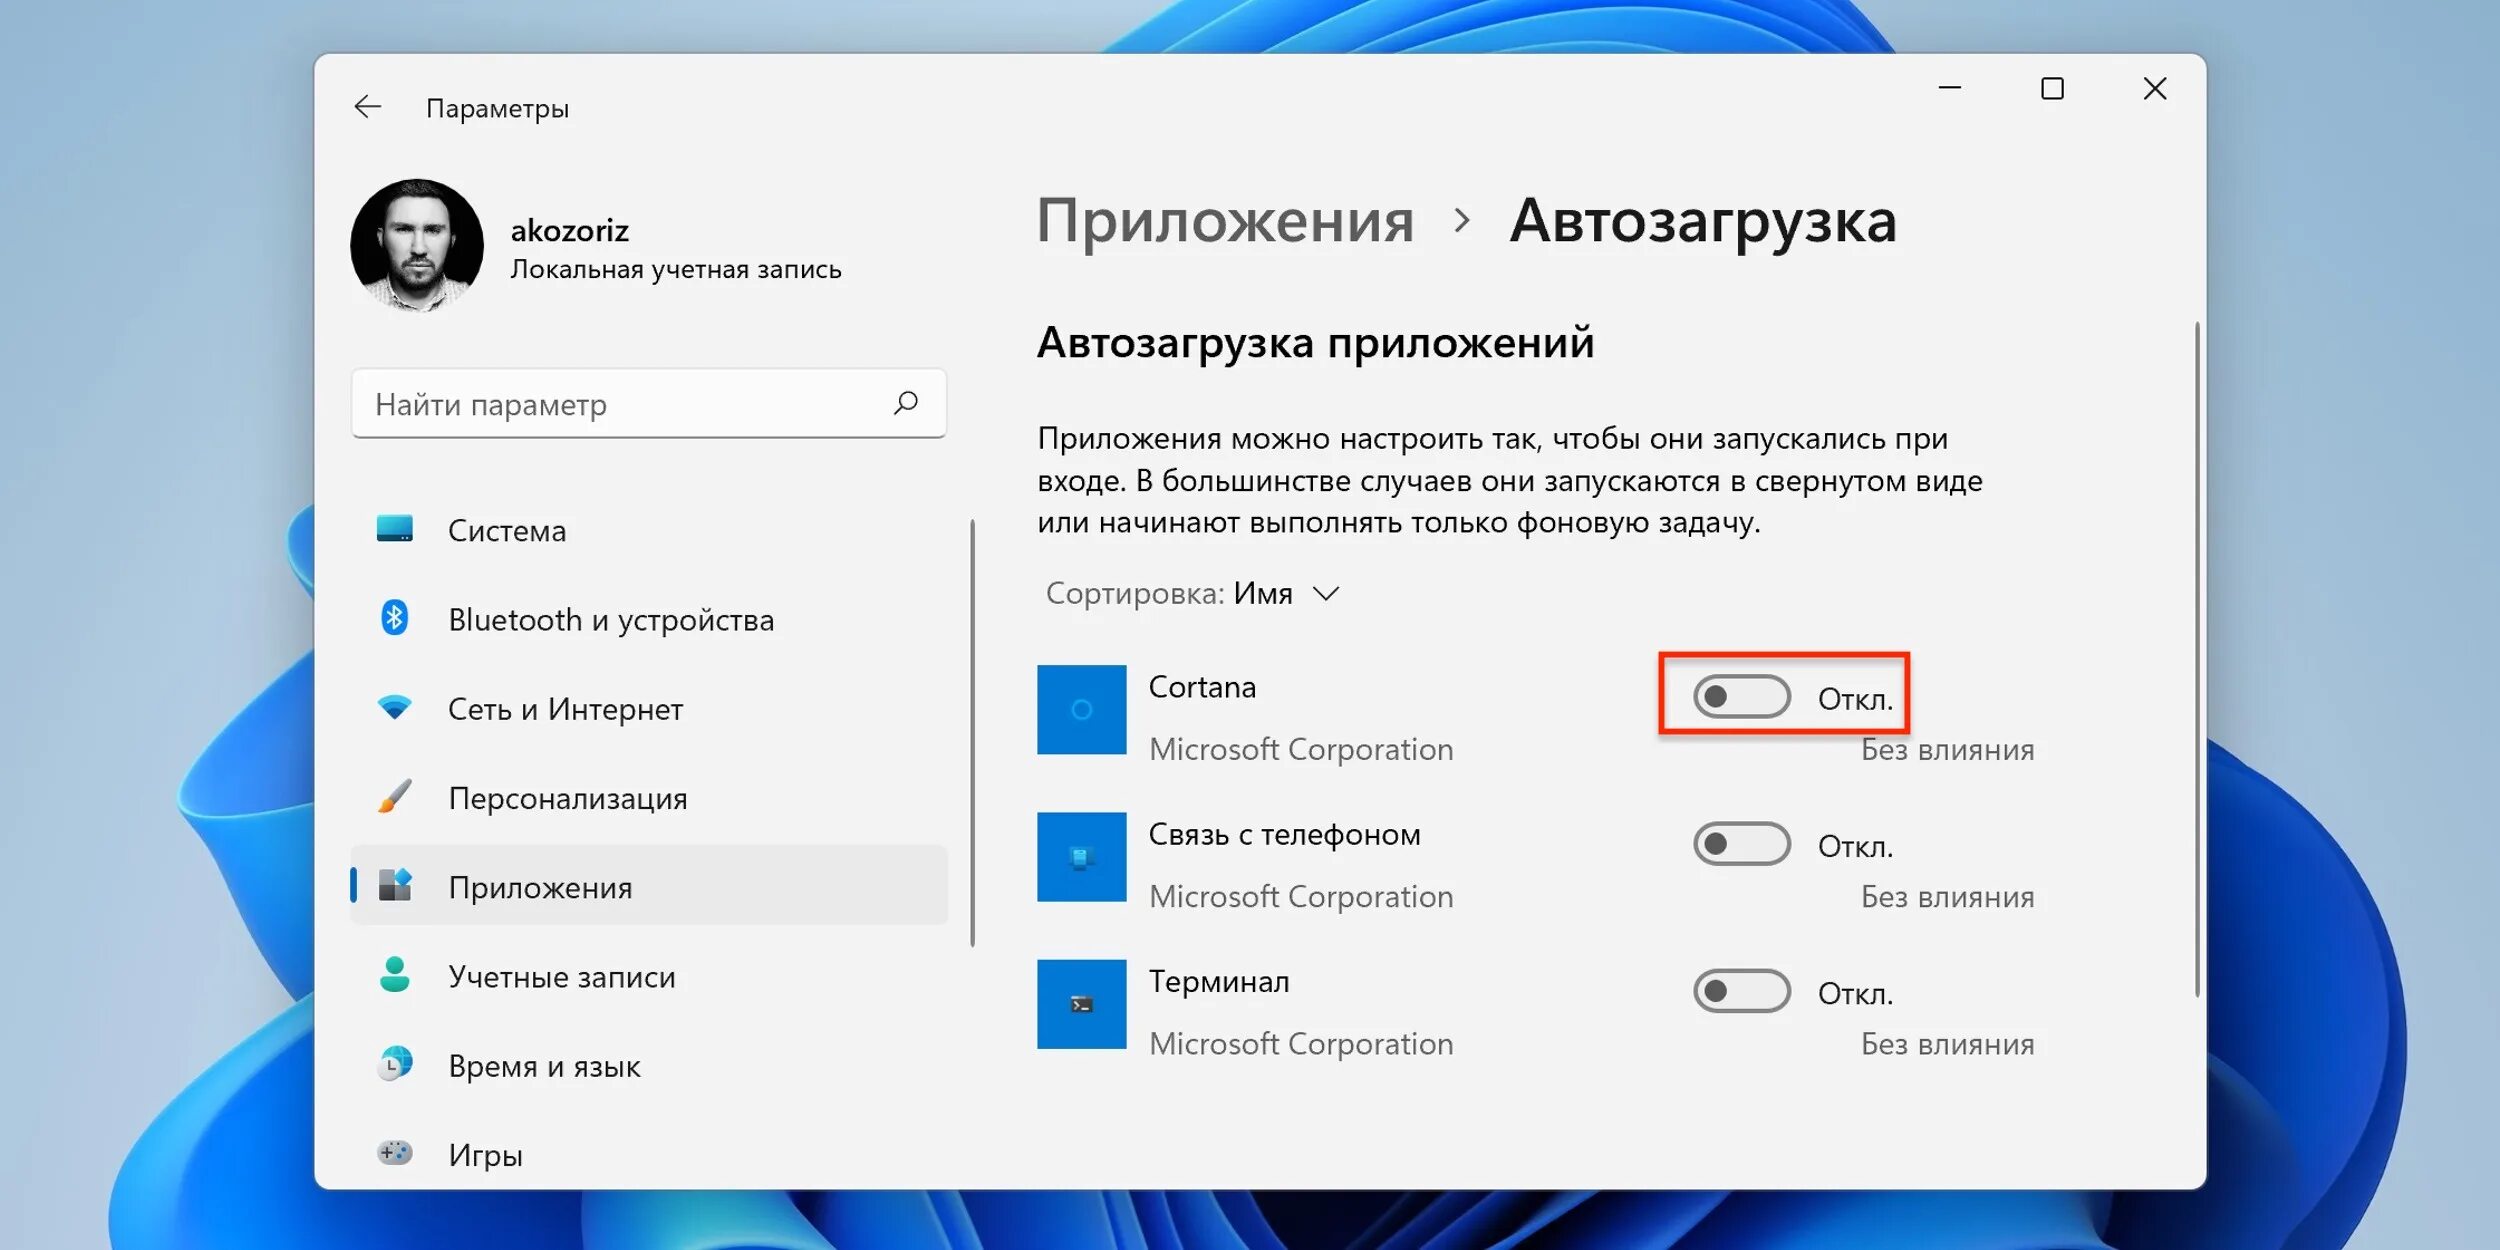
Task: Click Локальная учетная запись text
Action: pos(676,270)
